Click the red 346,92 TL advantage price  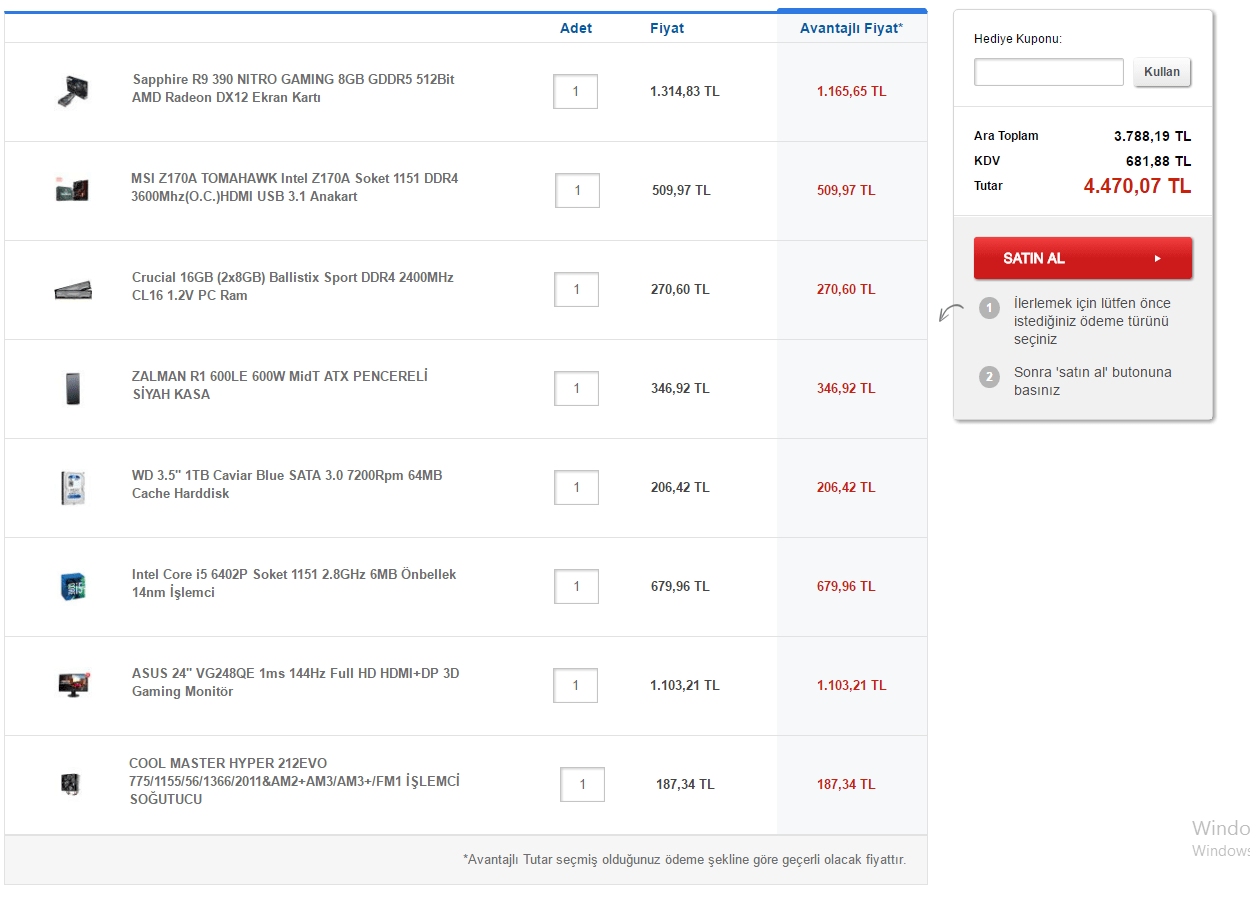846,388
